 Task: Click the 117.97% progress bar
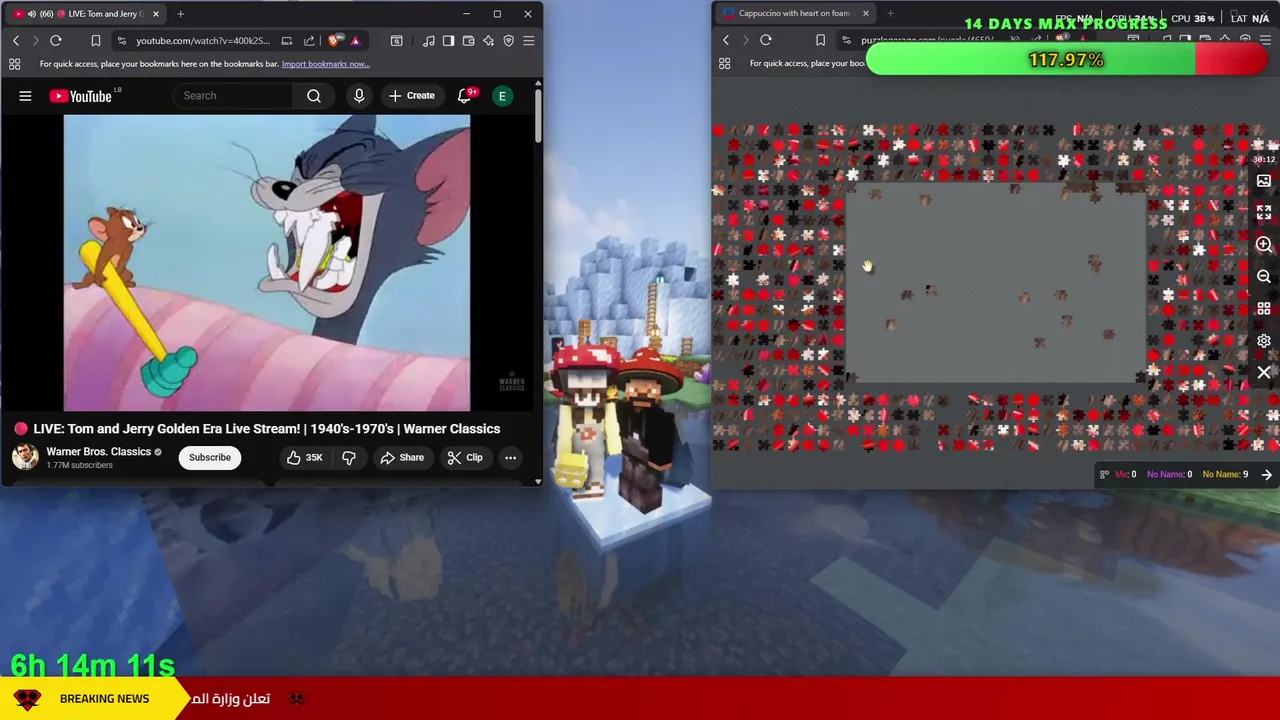coord(1067,60)
